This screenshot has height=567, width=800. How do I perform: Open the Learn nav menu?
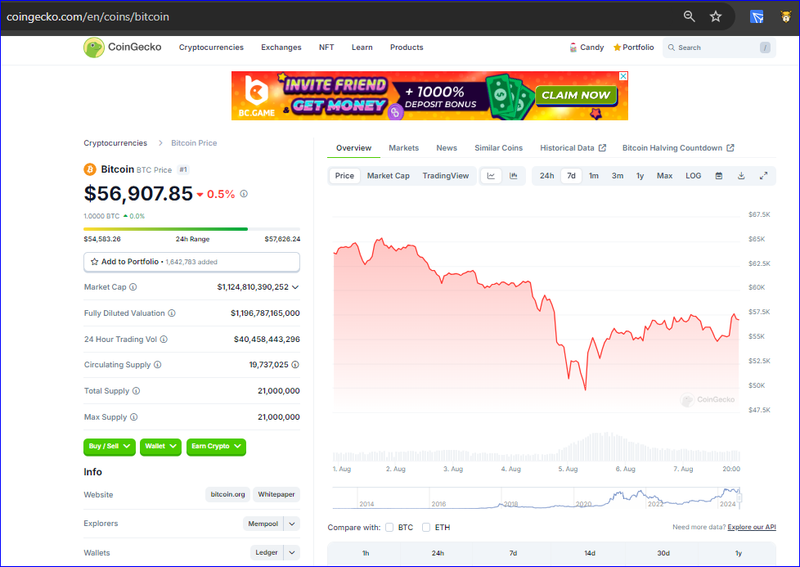pos(362,47)
